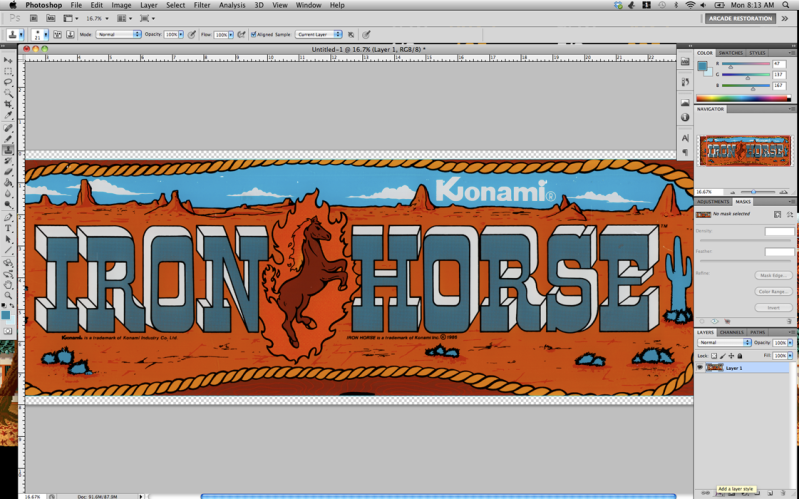Add a vector mask in Masks panel
Image resolution: width=799 pixels, height=499 pixels.
pos(790,215)
